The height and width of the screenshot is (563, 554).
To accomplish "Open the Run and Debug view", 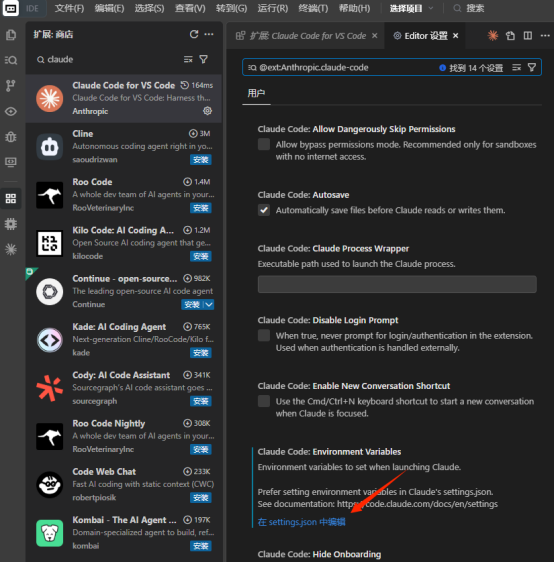I will coord(11,137).
